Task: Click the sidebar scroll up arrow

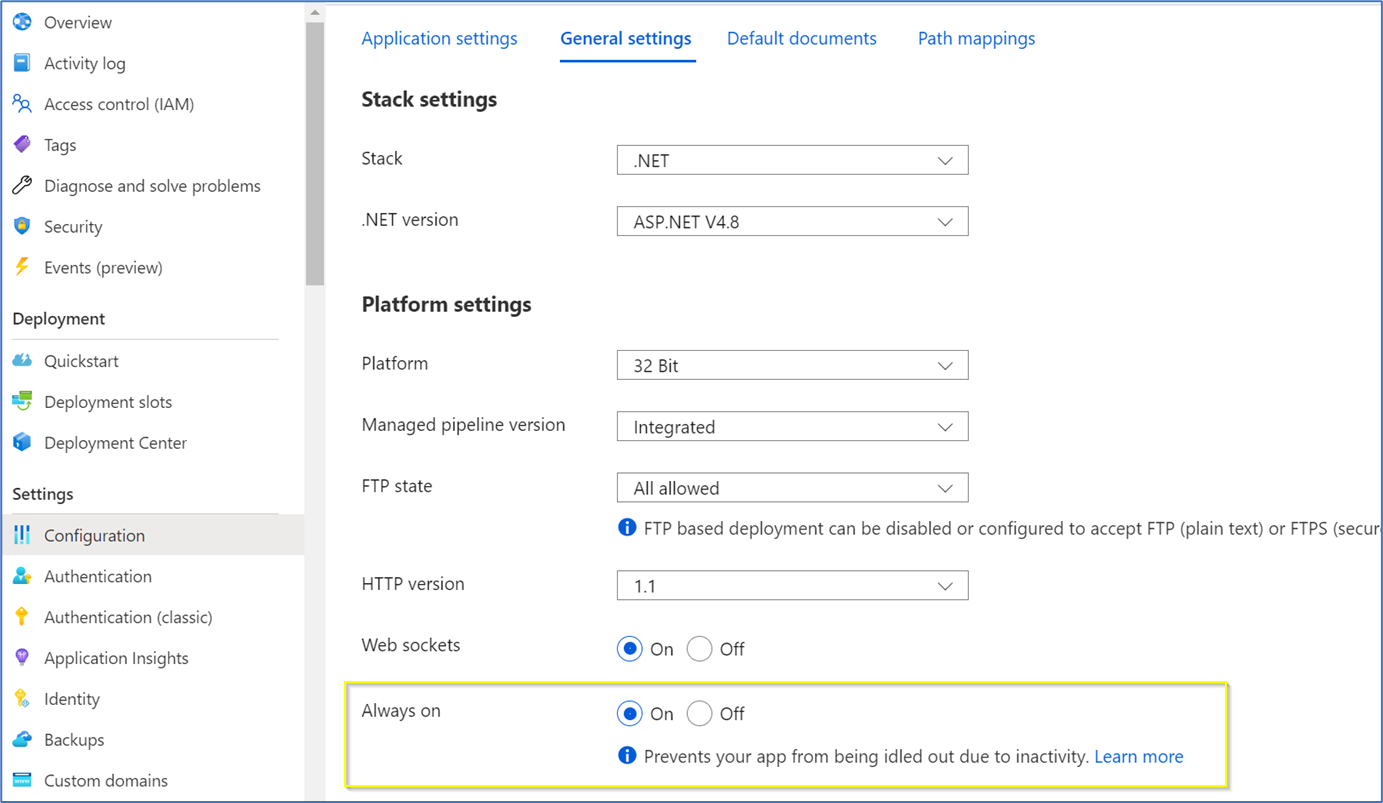Action: click(x=315, y=13)
